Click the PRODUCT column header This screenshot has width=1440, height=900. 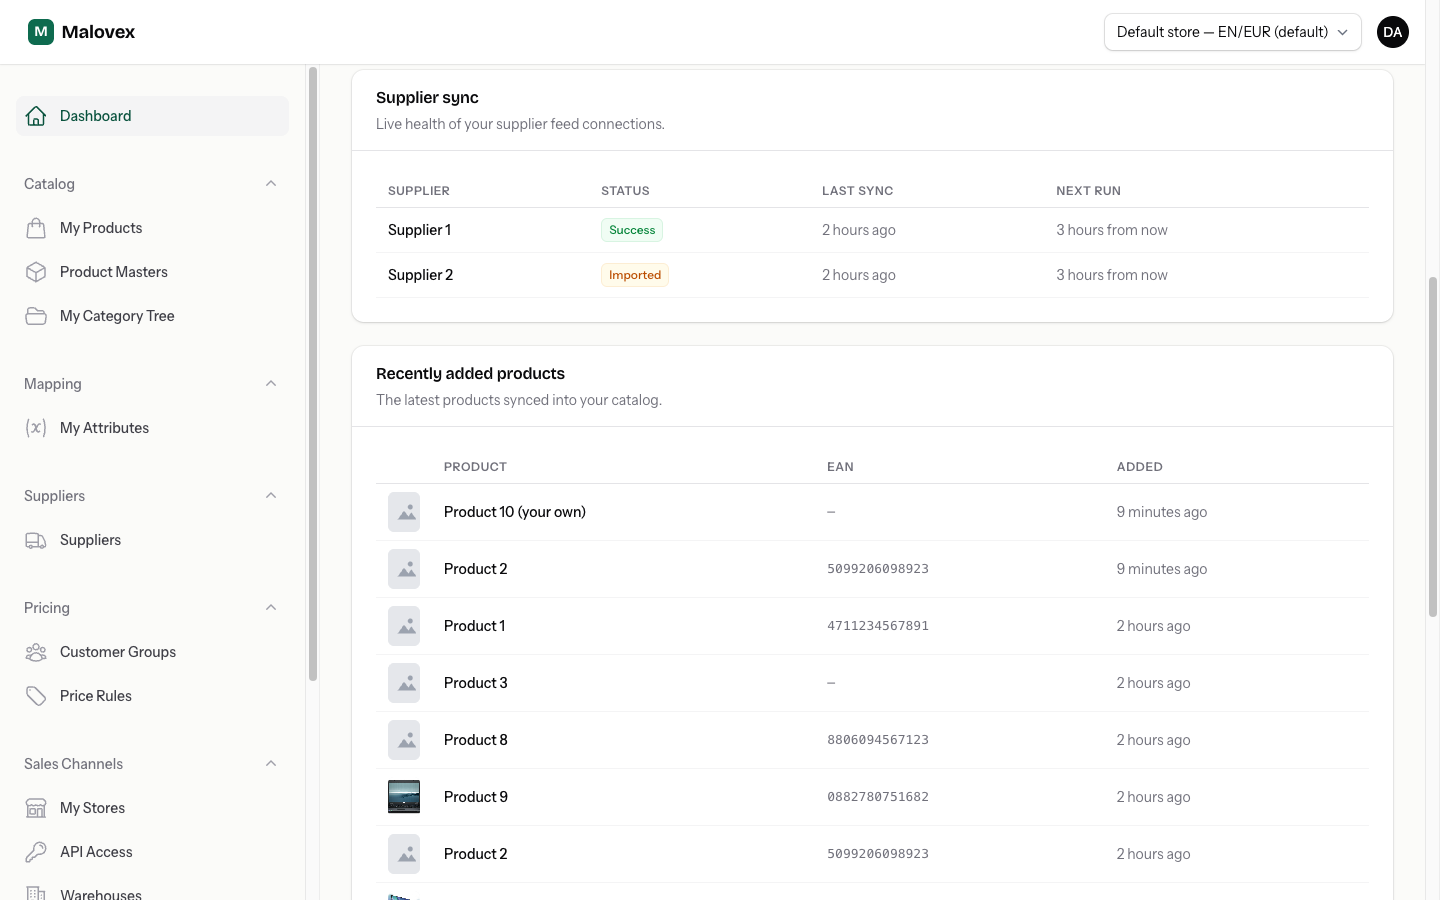(x=475, y=467)
